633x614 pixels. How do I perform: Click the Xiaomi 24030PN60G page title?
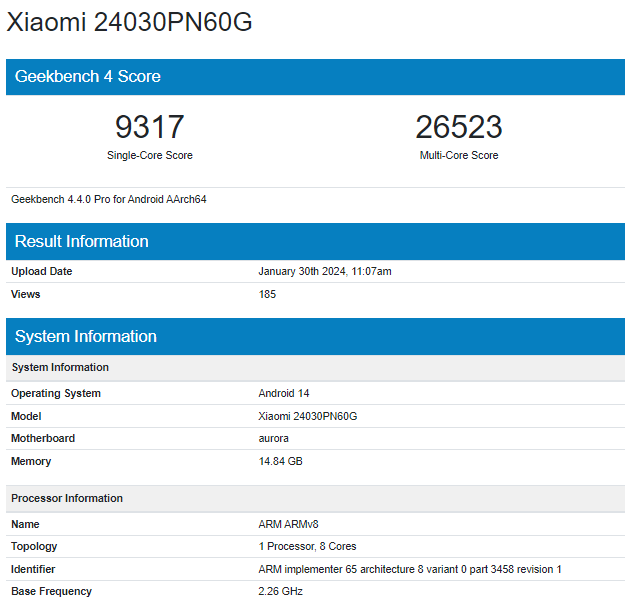click(x=129, y=22)
